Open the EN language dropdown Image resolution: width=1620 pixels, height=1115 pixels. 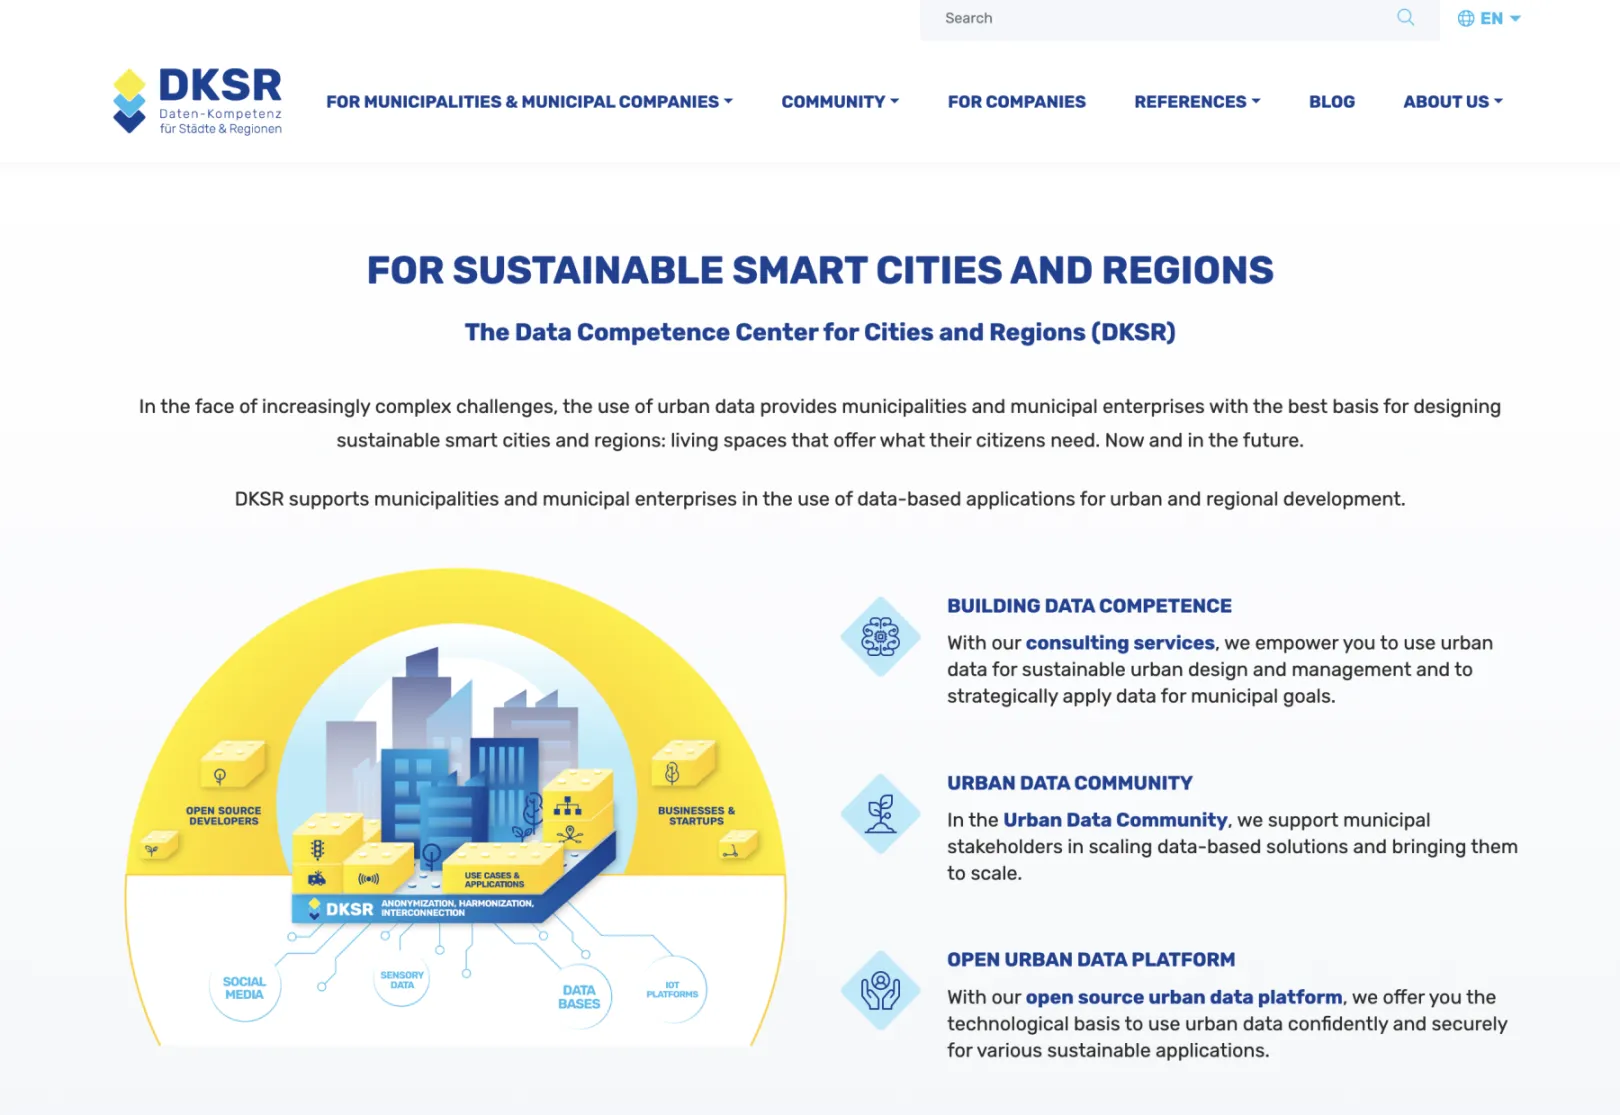click(x=1489, y=18)
